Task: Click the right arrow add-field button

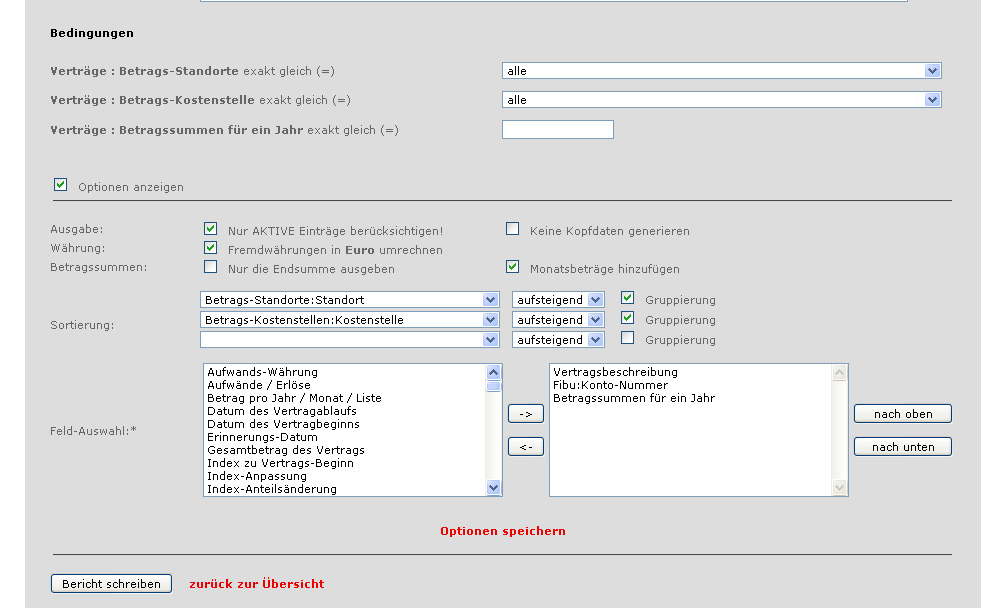Action: click(x=525, y=413)
